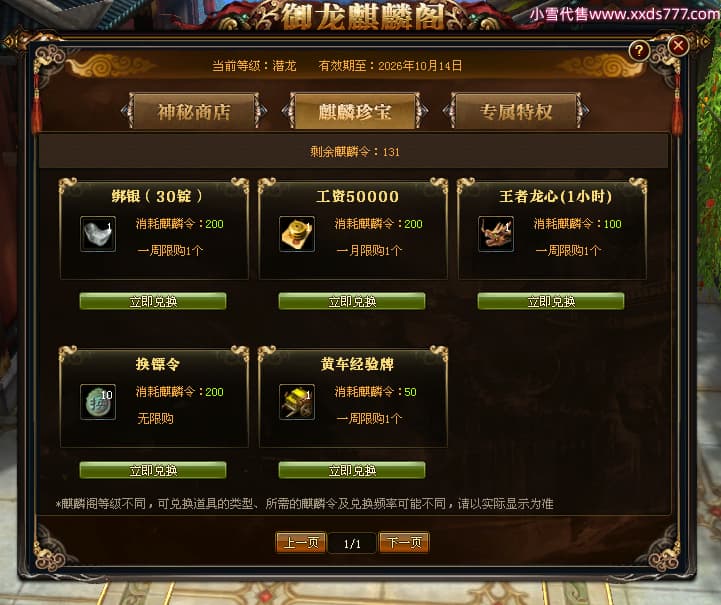Exchange for 工资50000 with 立即兑换
The width and height of the screenshot is (721, 605).
(352, 301)
